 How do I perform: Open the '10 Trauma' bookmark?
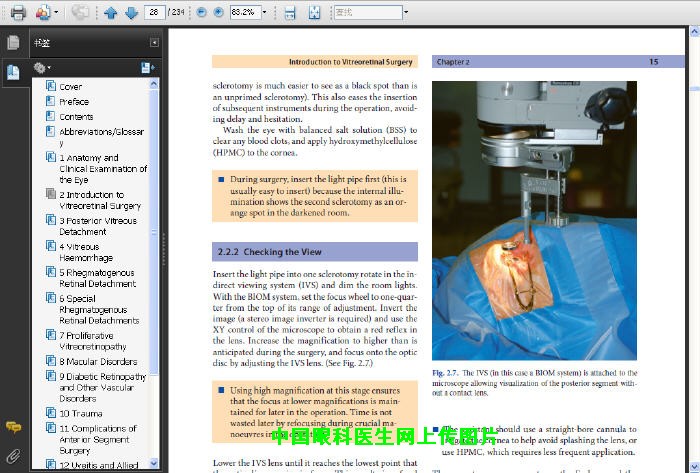pyautogui.click(x=80, y=413)
